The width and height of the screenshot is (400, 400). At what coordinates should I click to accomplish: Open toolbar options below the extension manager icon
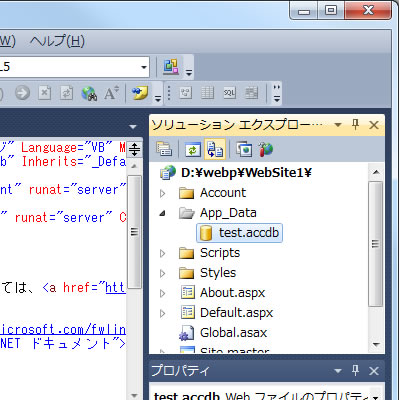pos(189,72)
